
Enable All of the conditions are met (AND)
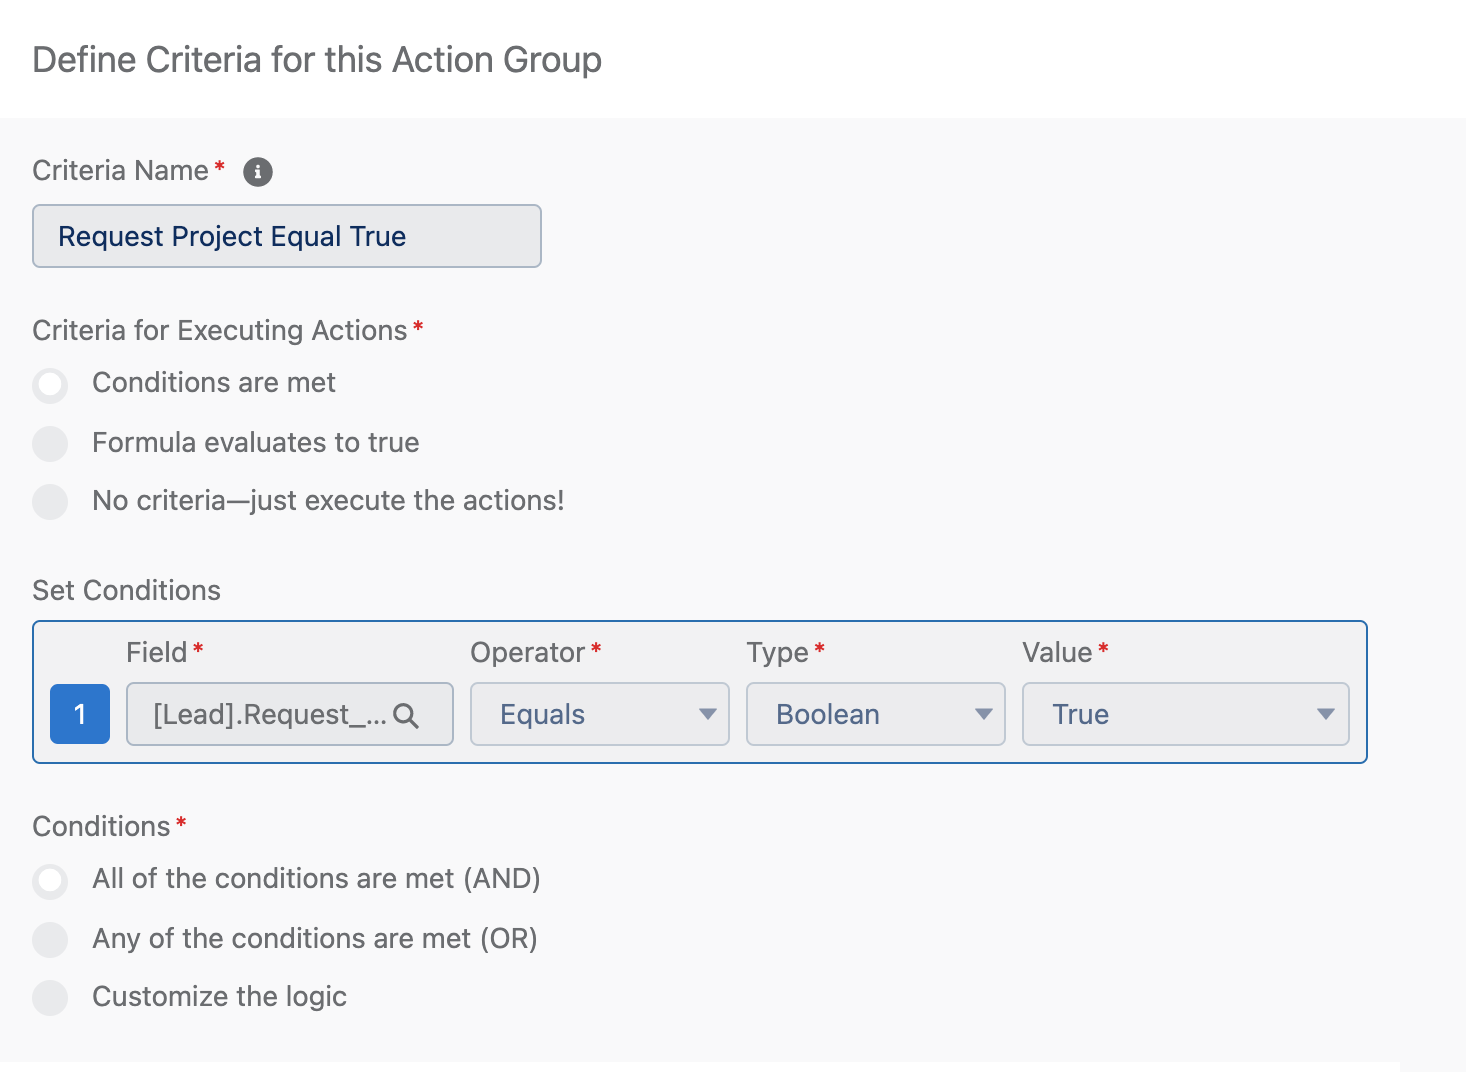[50, 880]
